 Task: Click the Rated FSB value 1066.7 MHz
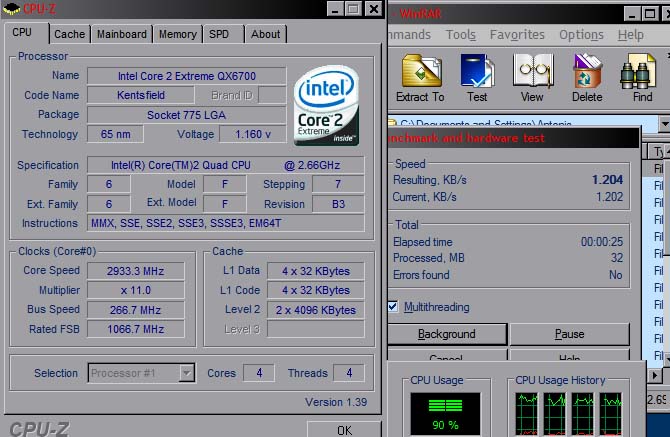[x=136, y=329]
